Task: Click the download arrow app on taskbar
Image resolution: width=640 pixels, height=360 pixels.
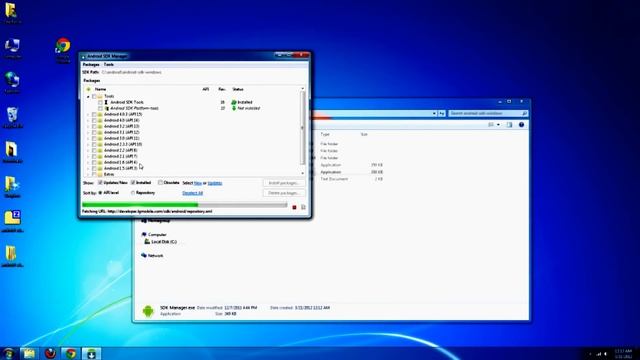Action: pyautogui.click(x=91, y=353)
